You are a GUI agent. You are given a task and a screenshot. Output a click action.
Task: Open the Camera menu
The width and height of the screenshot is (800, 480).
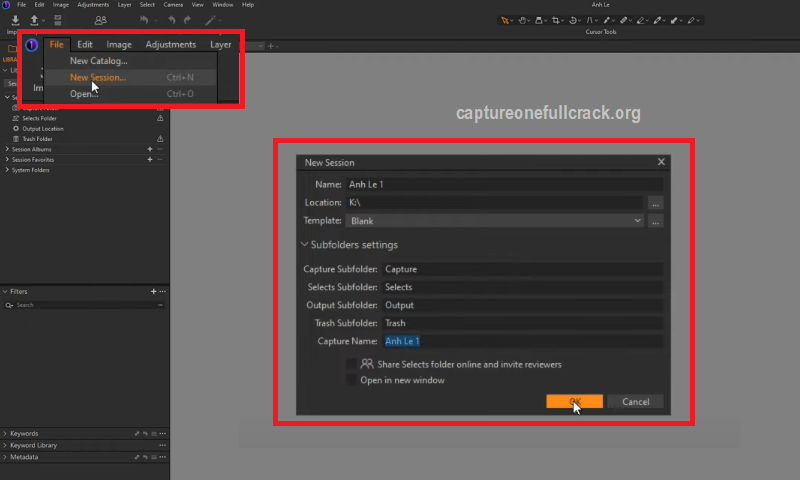[173, 5]
